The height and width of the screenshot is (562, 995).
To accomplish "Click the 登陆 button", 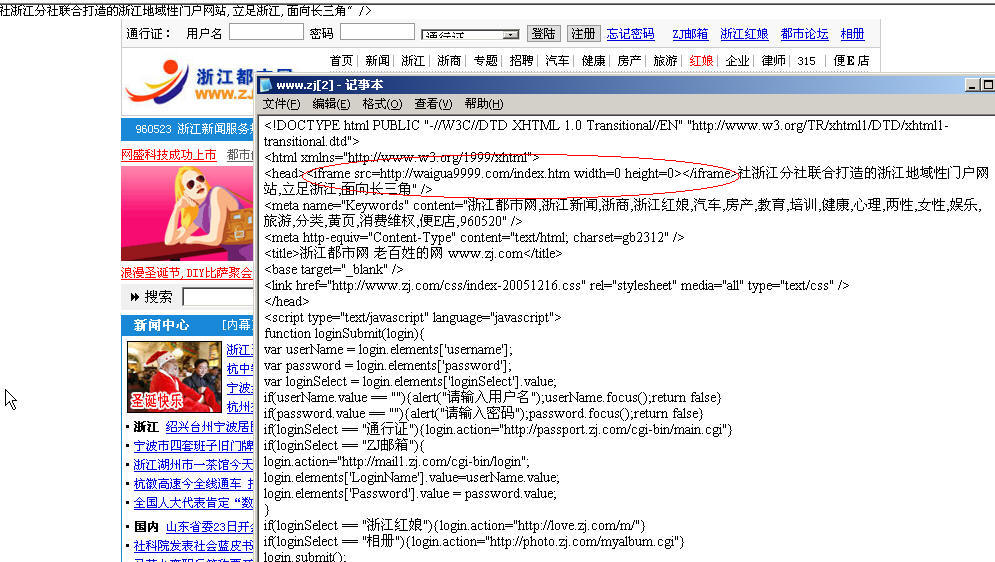I will pos(544,34).
